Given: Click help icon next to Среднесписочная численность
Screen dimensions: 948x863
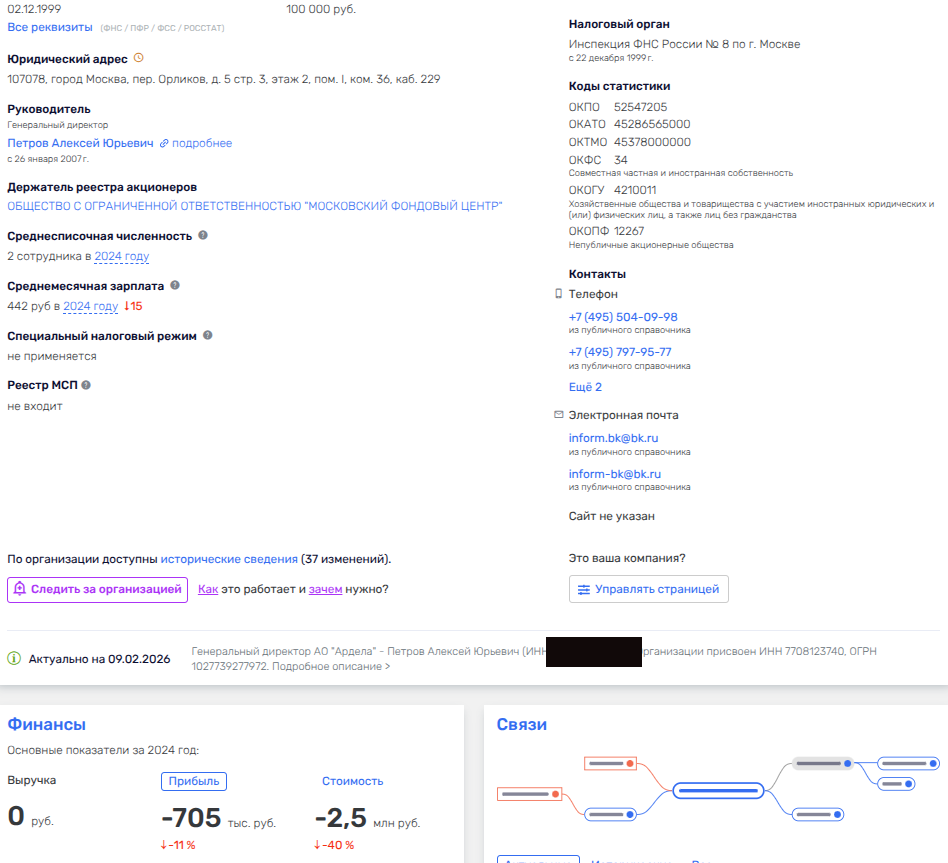Looking at the screenshot, I should 203,235.
